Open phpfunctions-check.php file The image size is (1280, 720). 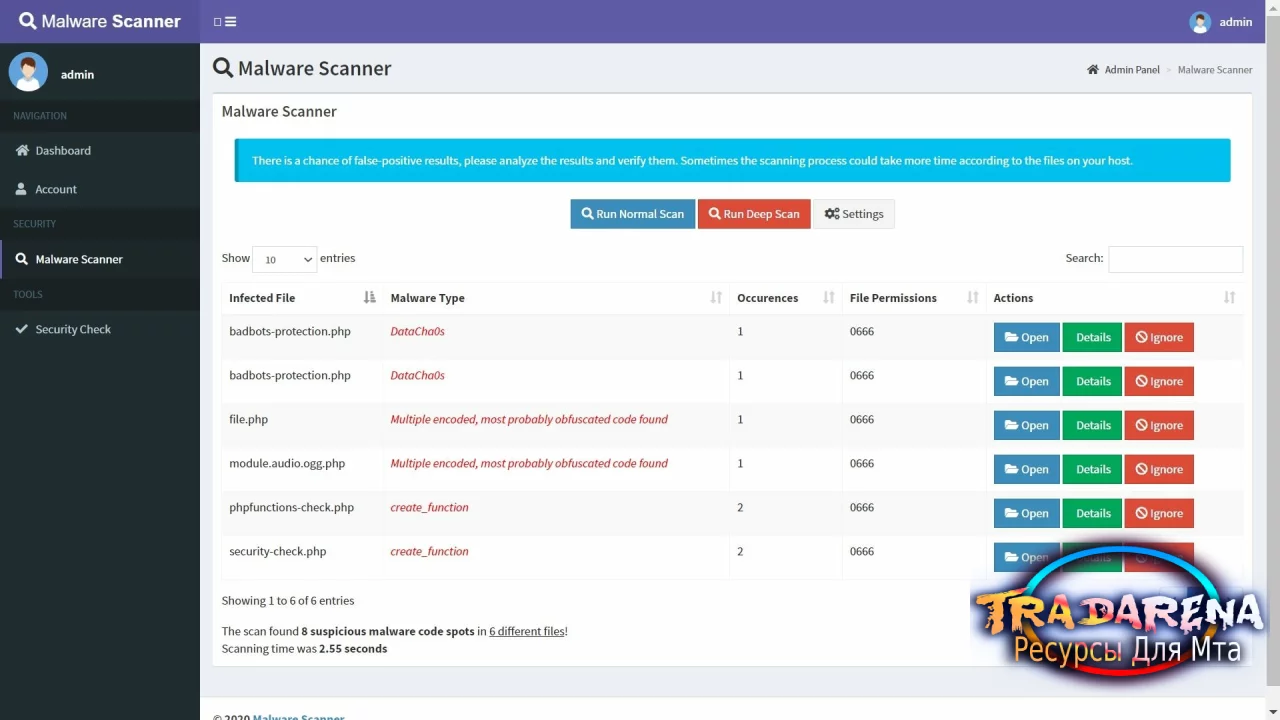tap(1027, 513)
